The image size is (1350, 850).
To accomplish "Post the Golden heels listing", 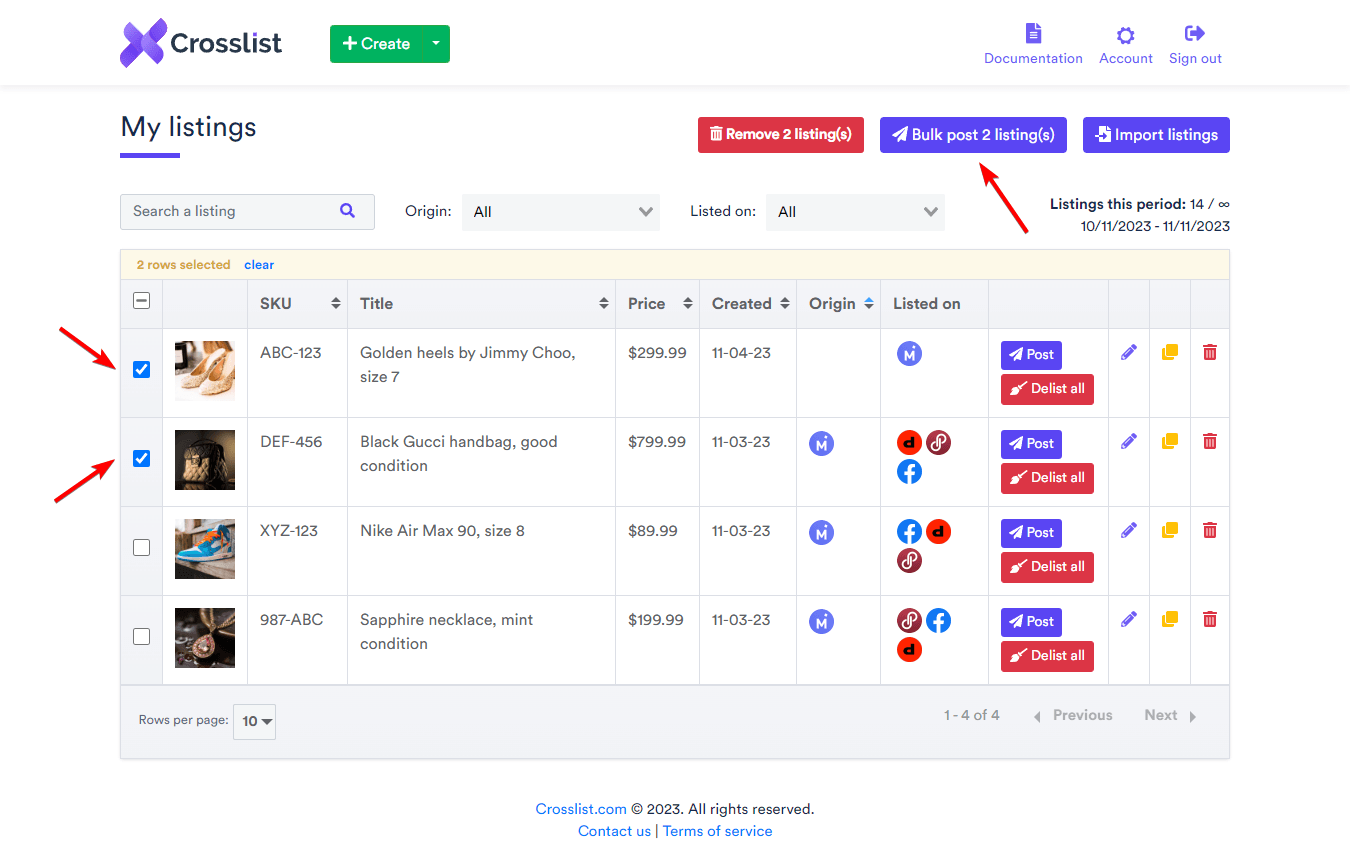I will coord(1031,355).
